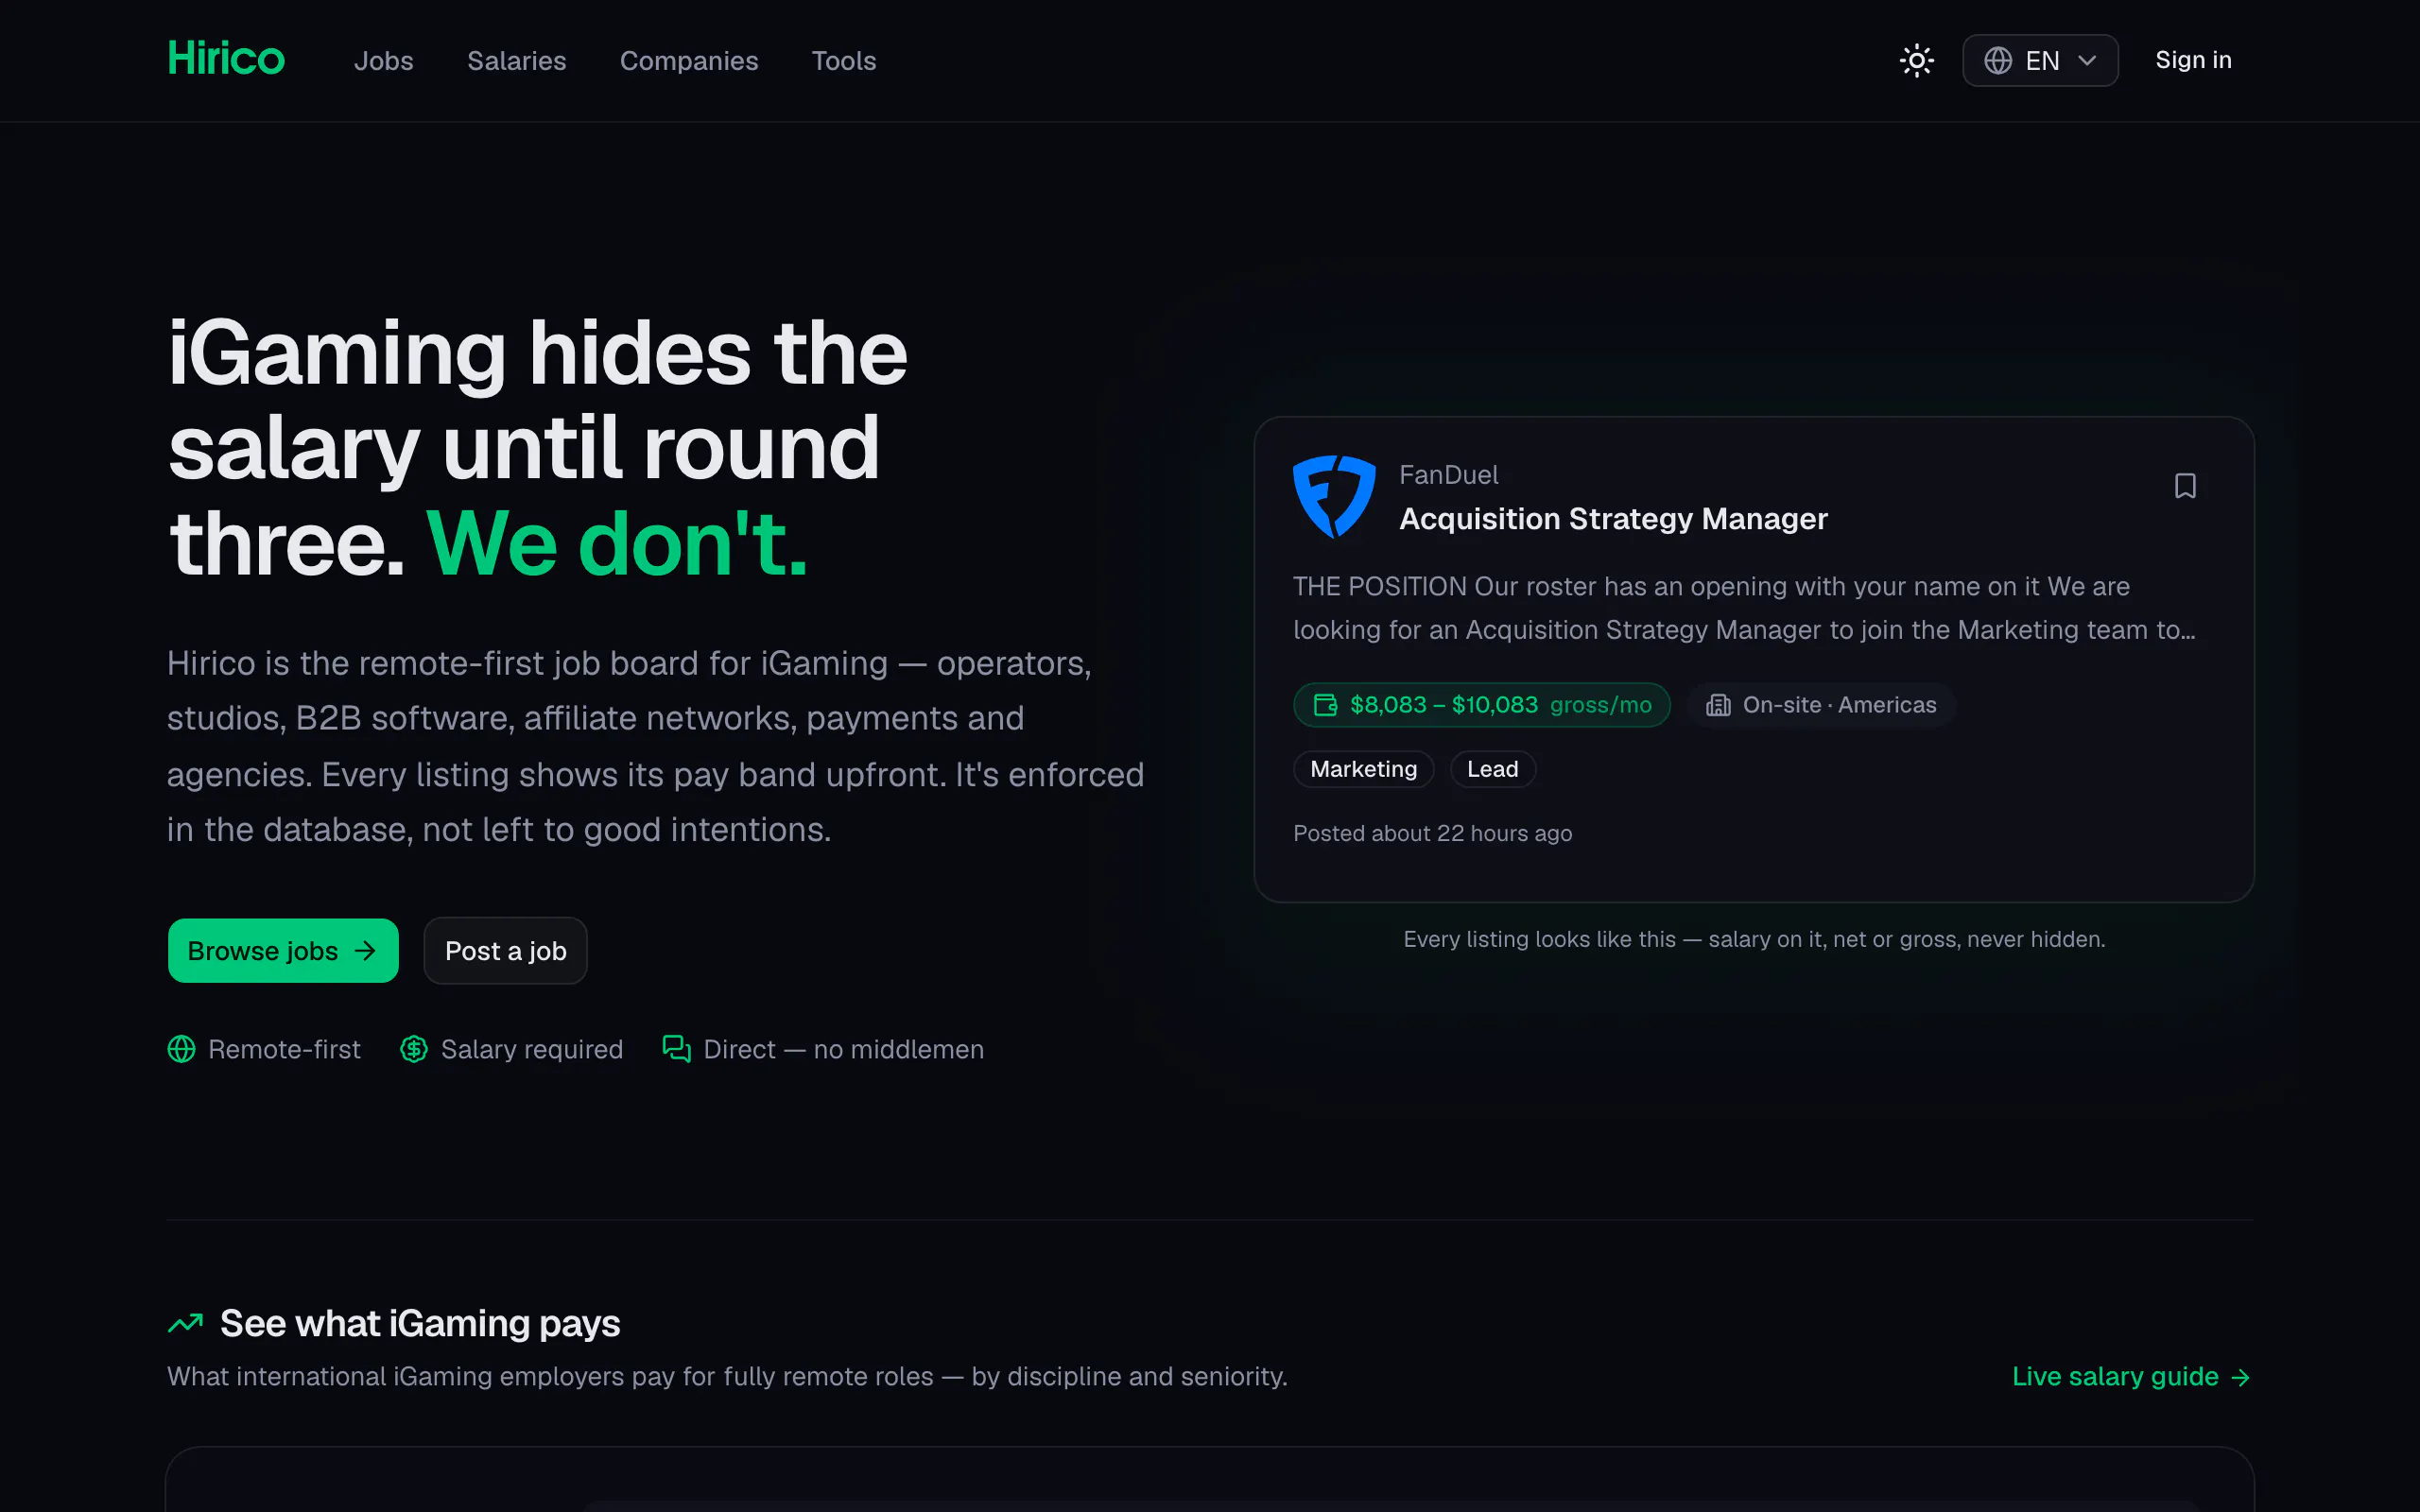The width and height of the screenshot is (2420, 1512).
Task: Click the Remote-first label
Action: pyautogui.click(x=284, y=1049)
